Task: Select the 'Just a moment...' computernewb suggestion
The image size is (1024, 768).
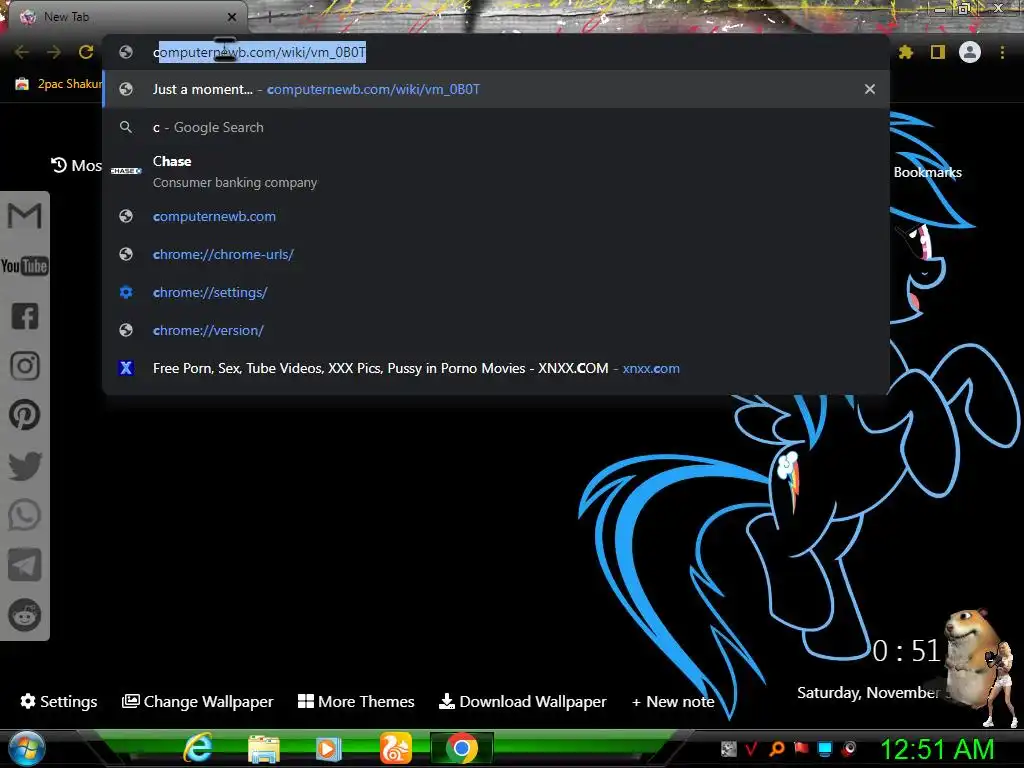Action: pos(496,89)
